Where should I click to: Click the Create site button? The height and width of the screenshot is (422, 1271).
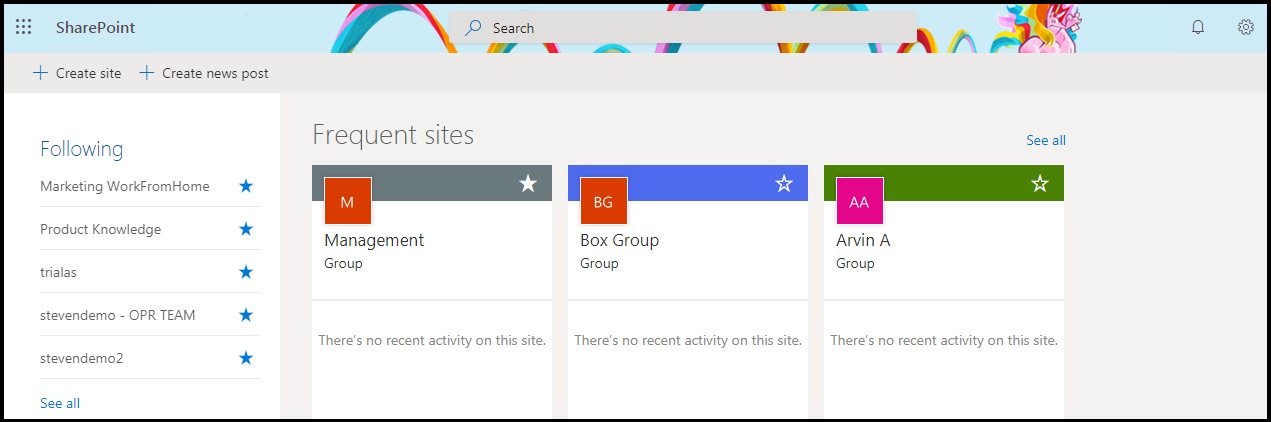tap(77, 73)
